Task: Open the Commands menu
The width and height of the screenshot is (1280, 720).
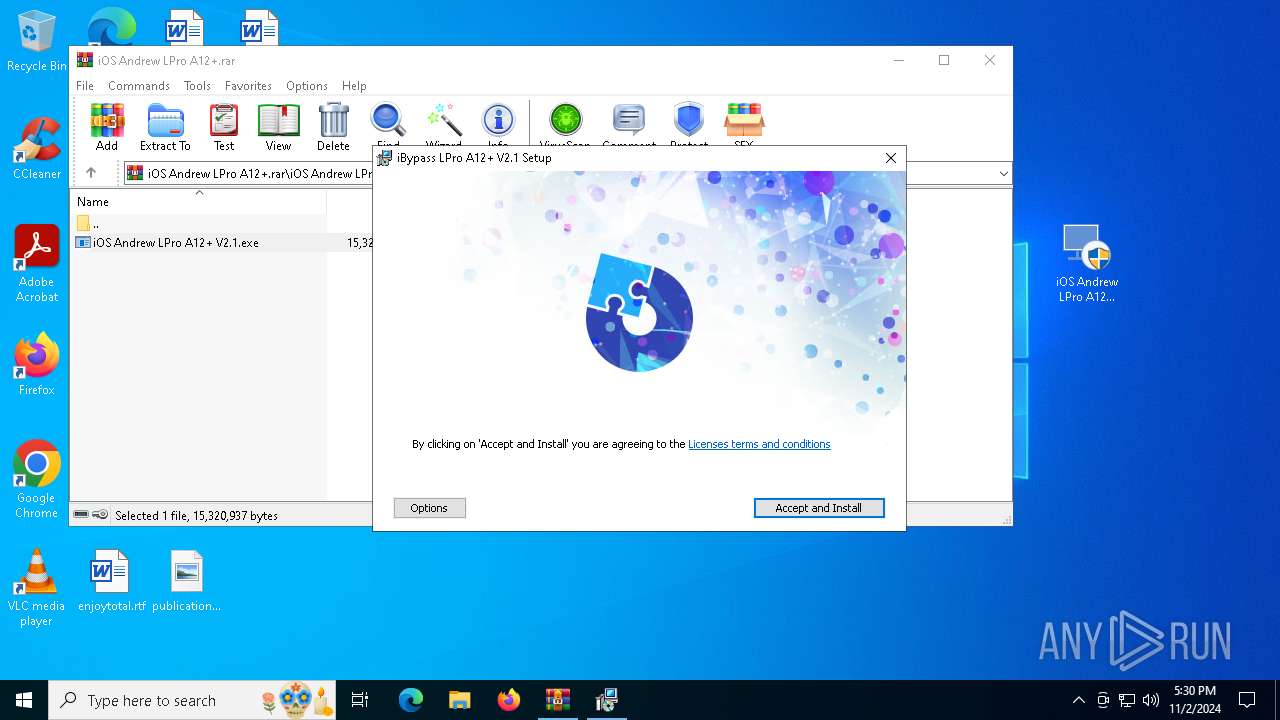Action: (139, 86)
